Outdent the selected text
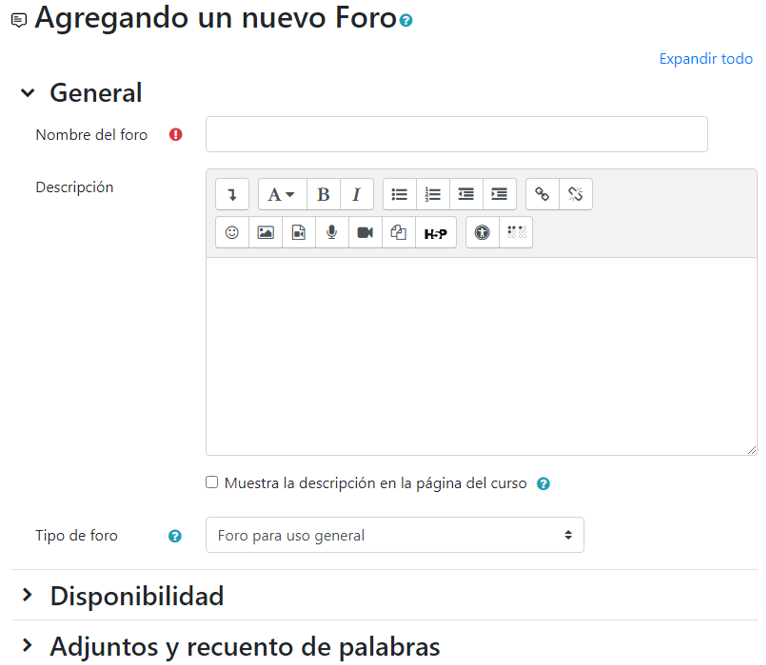766x665 pixels. (466, 194)
